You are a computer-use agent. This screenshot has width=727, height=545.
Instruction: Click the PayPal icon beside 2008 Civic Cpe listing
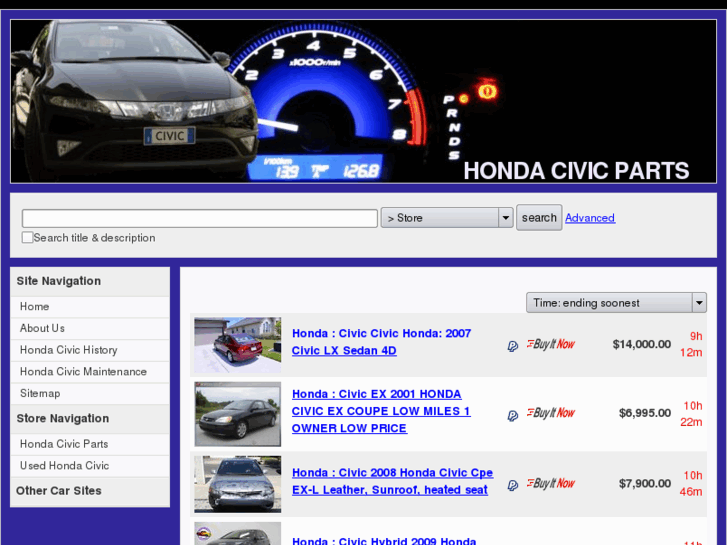(512, 485)
